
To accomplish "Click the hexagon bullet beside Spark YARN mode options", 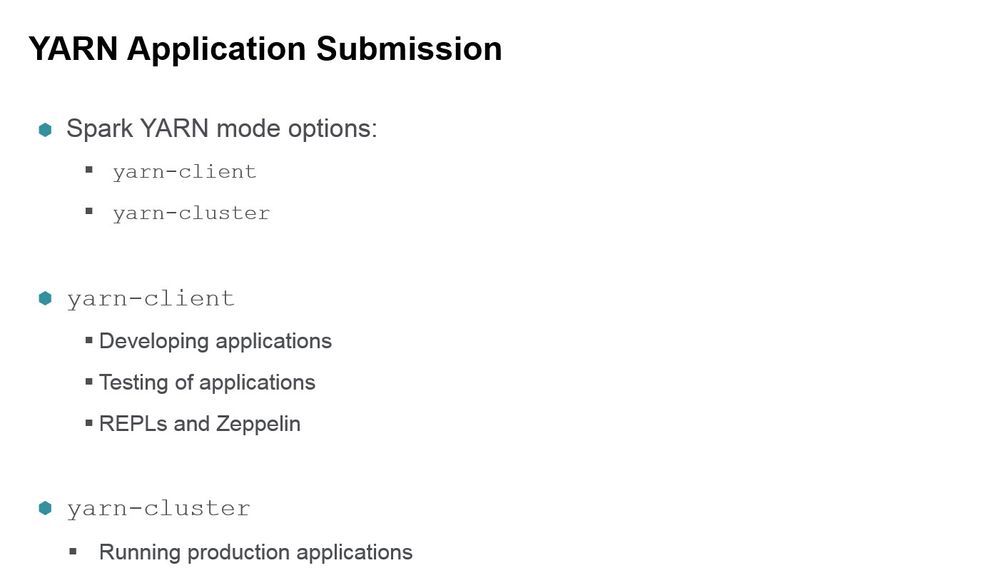I will 44,130.
